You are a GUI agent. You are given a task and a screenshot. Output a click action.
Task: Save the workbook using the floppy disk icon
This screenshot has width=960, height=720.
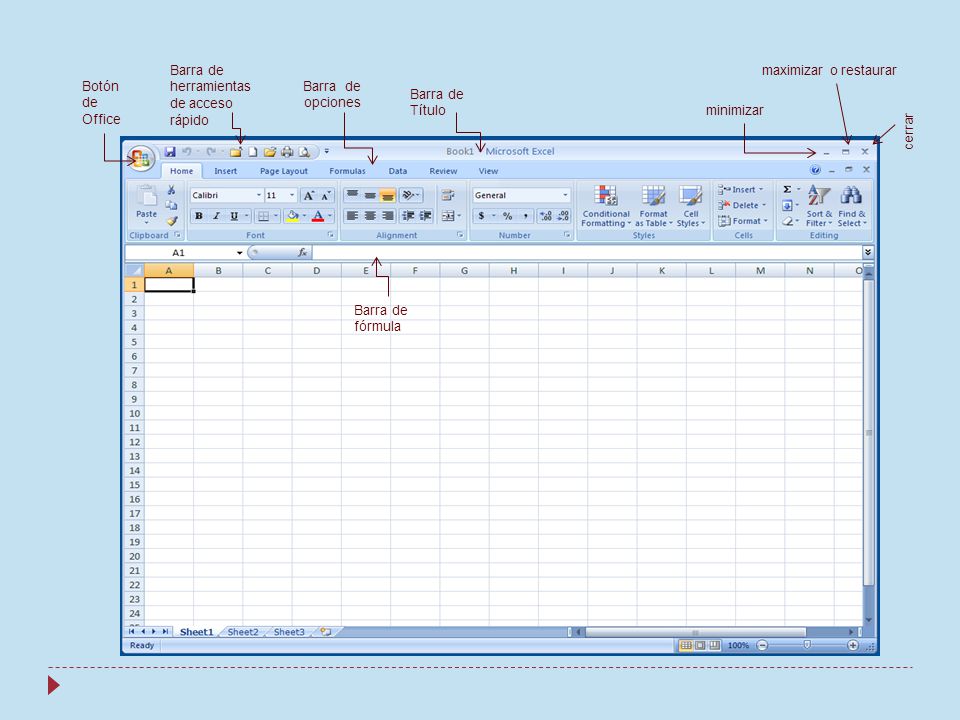pyautogui.click(x=170, y=152)
